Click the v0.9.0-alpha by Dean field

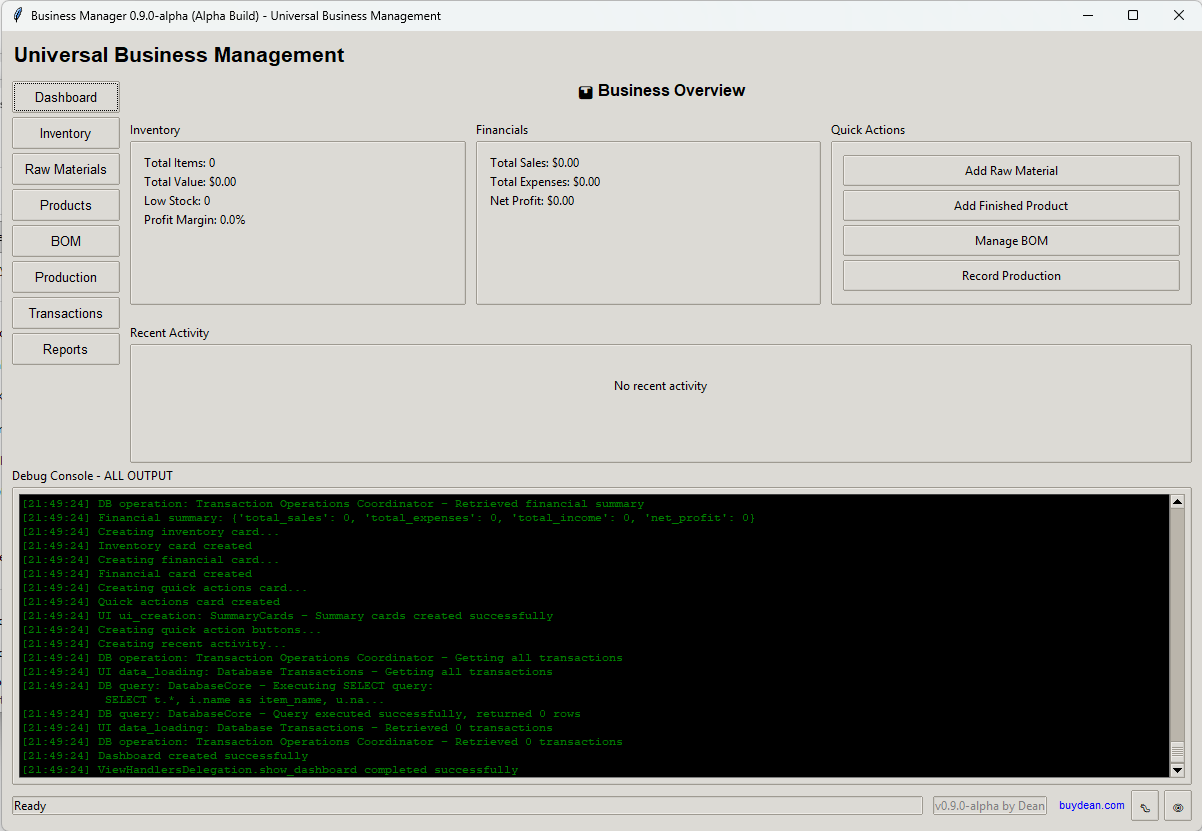pos(990,806)
